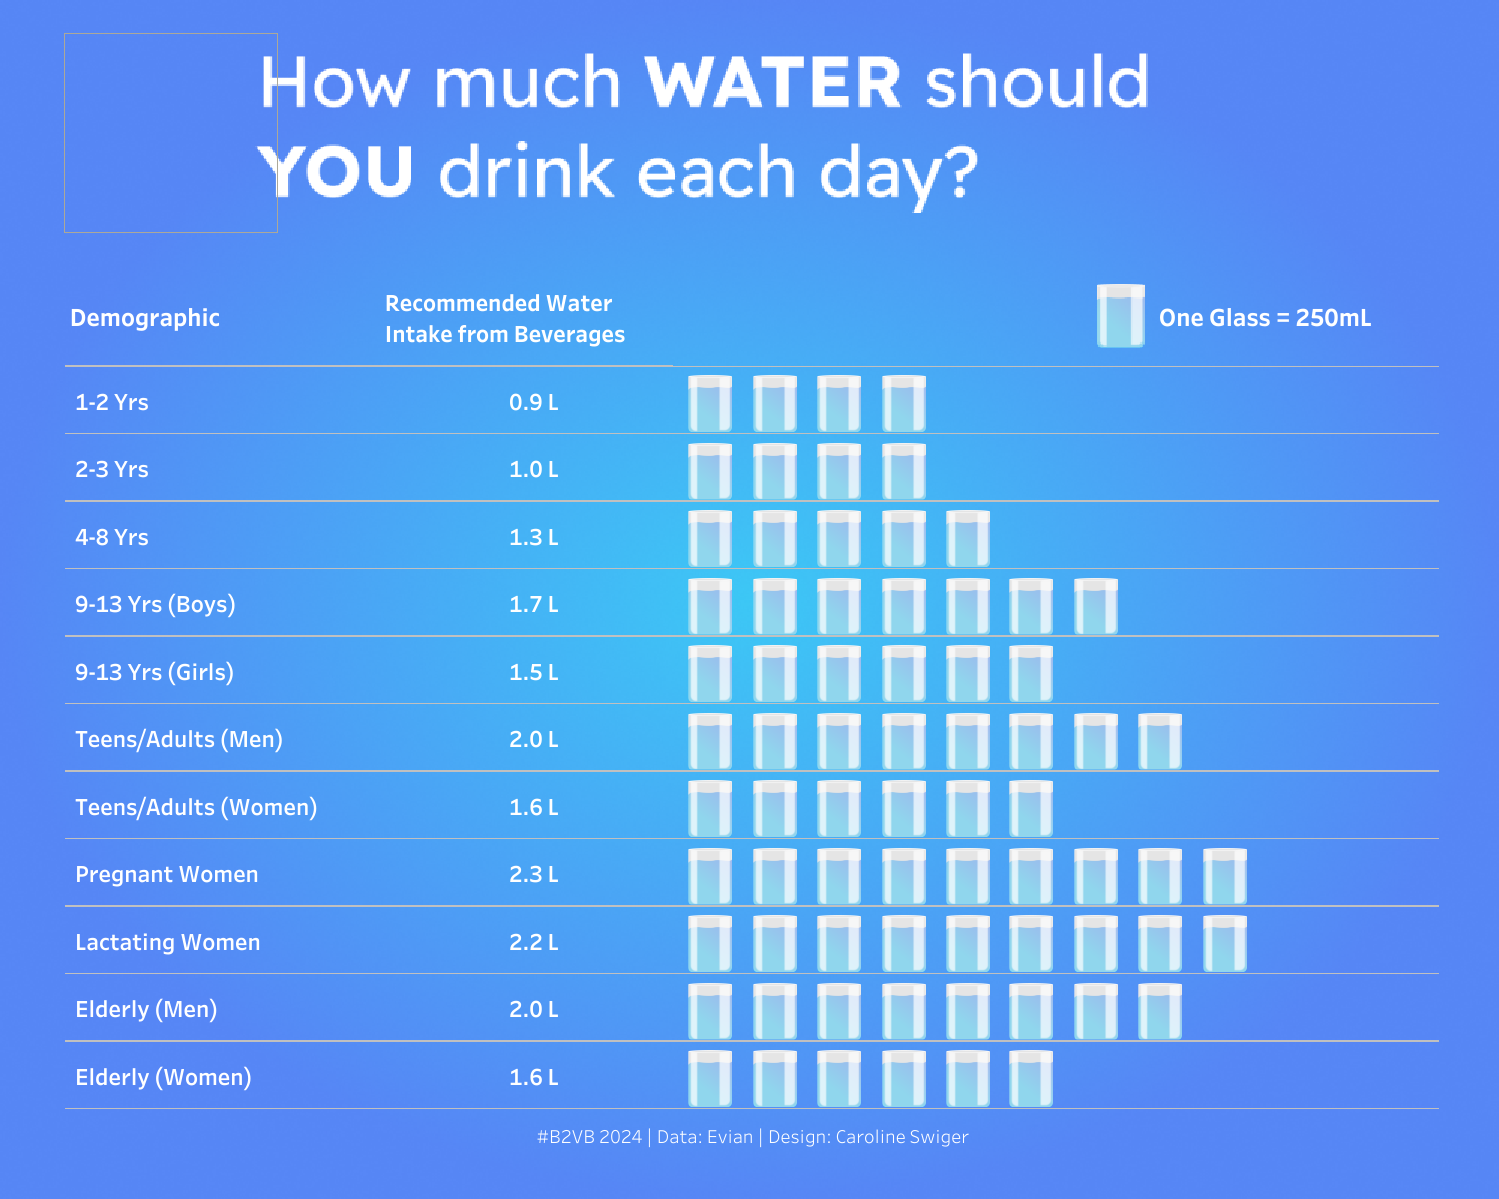Click the '#B2VB 2024' footer credit text
This screenshot has width=1499, height=1199.
pyautogui.click(x=590, y=1137)
